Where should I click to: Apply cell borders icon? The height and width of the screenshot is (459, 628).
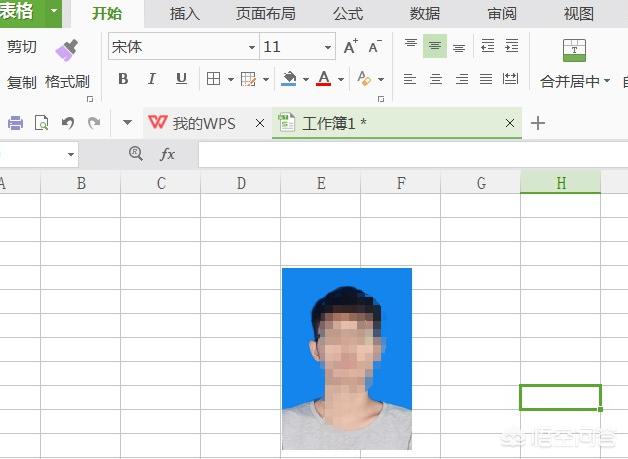coord(213,79)
